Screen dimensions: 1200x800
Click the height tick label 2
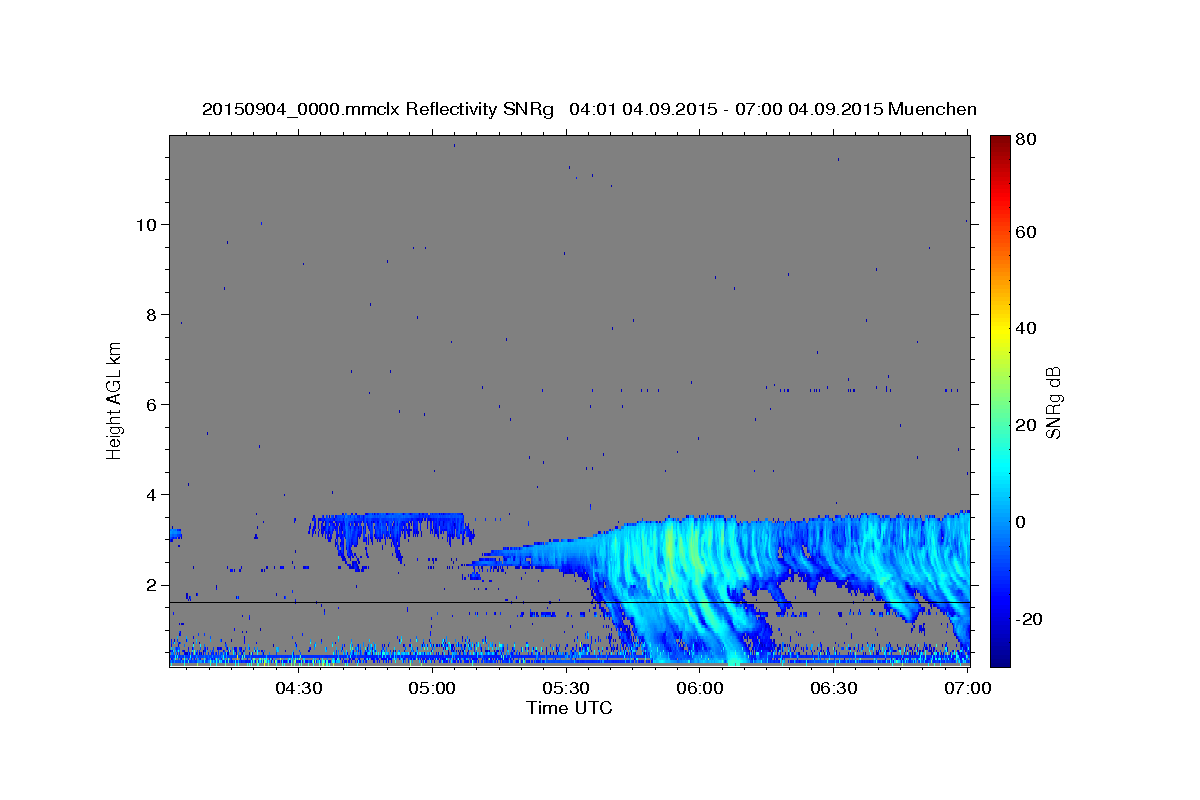click(x=150, y=585)
